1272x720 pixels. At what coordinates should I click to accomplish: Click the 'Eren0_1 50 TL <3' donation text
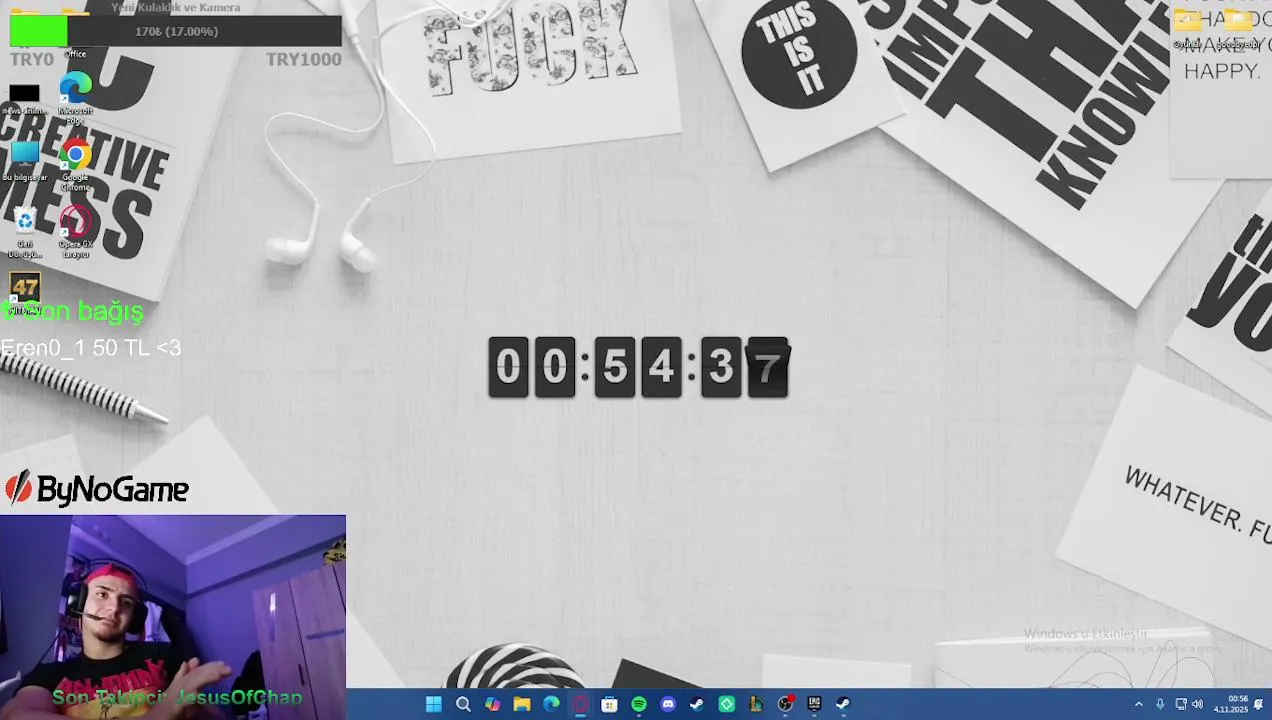(x=91, y=348)
